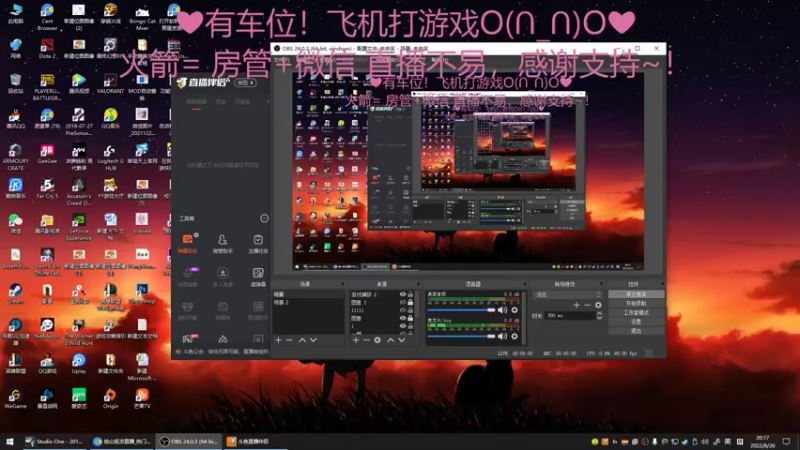Image resolution: width=800 pixels, height=450 pixels.
Task: Open Windows Start button on taskbar
Action: tap(9, 441)
